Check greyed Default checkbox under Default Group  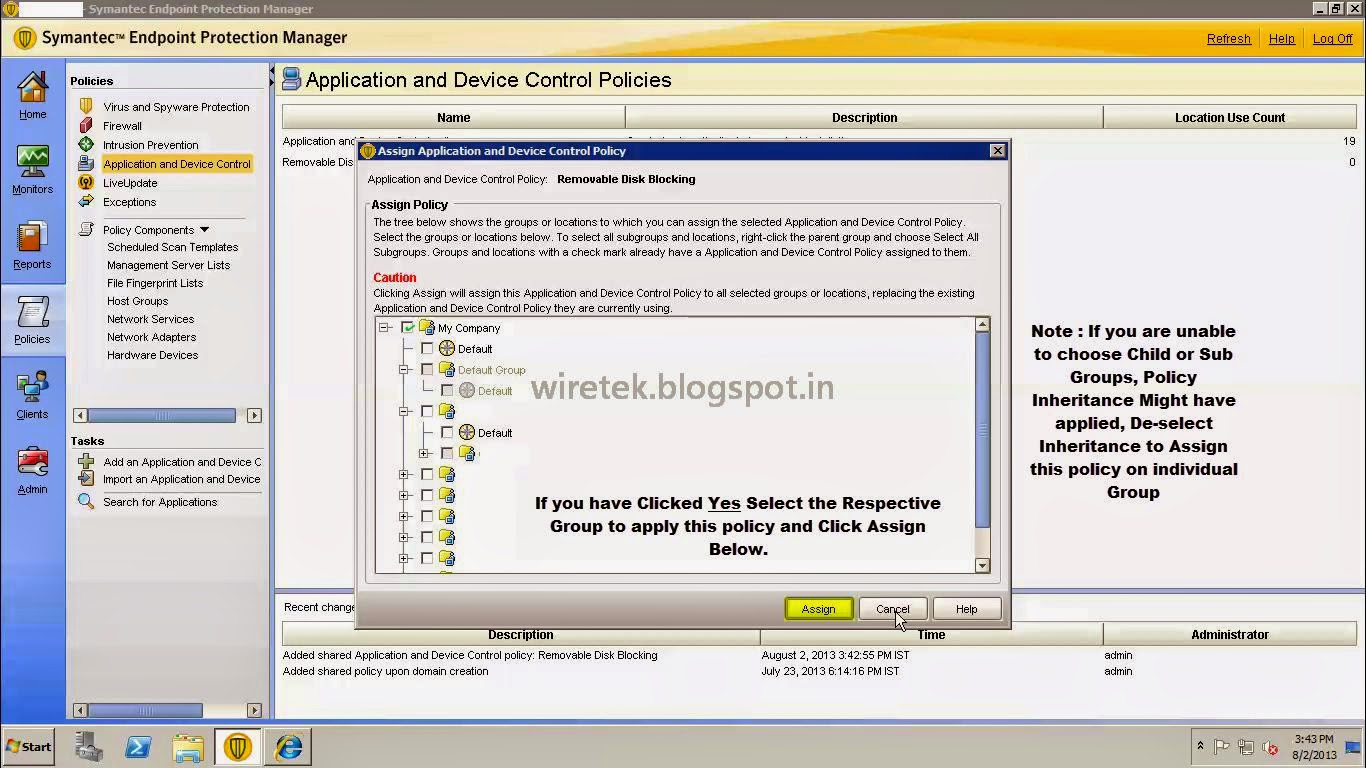point(447,390)
